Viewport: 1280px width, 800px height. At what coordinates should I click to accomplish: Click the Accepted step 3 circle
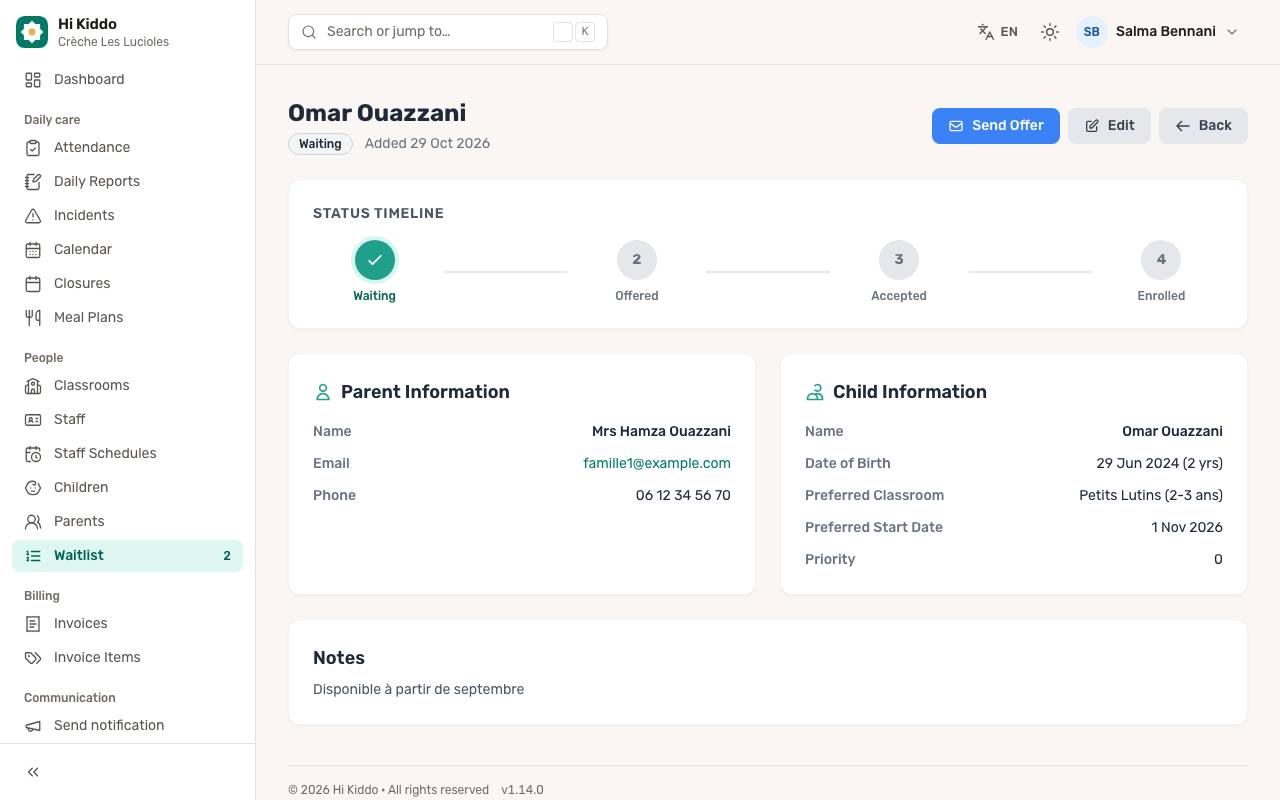(x=899, y=260)
